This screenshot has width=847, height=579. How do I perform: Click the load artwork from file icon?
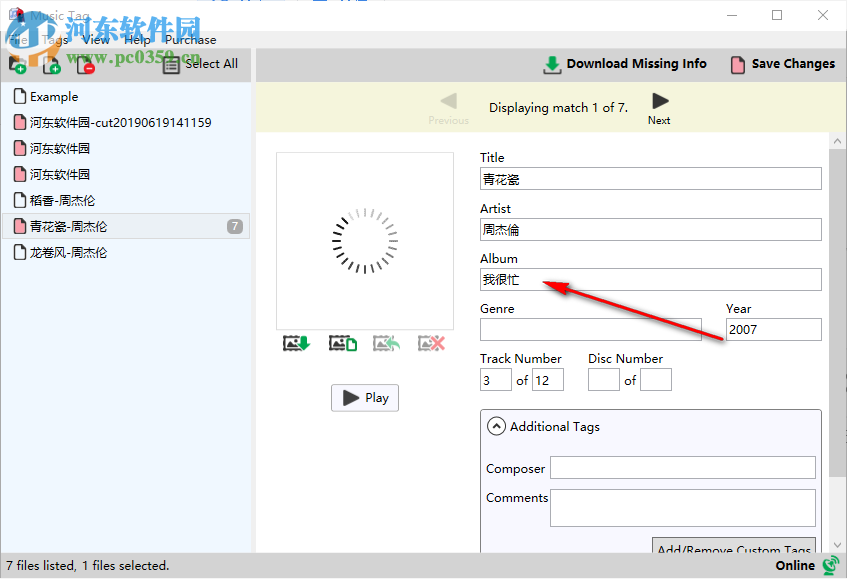coord(343,343)
